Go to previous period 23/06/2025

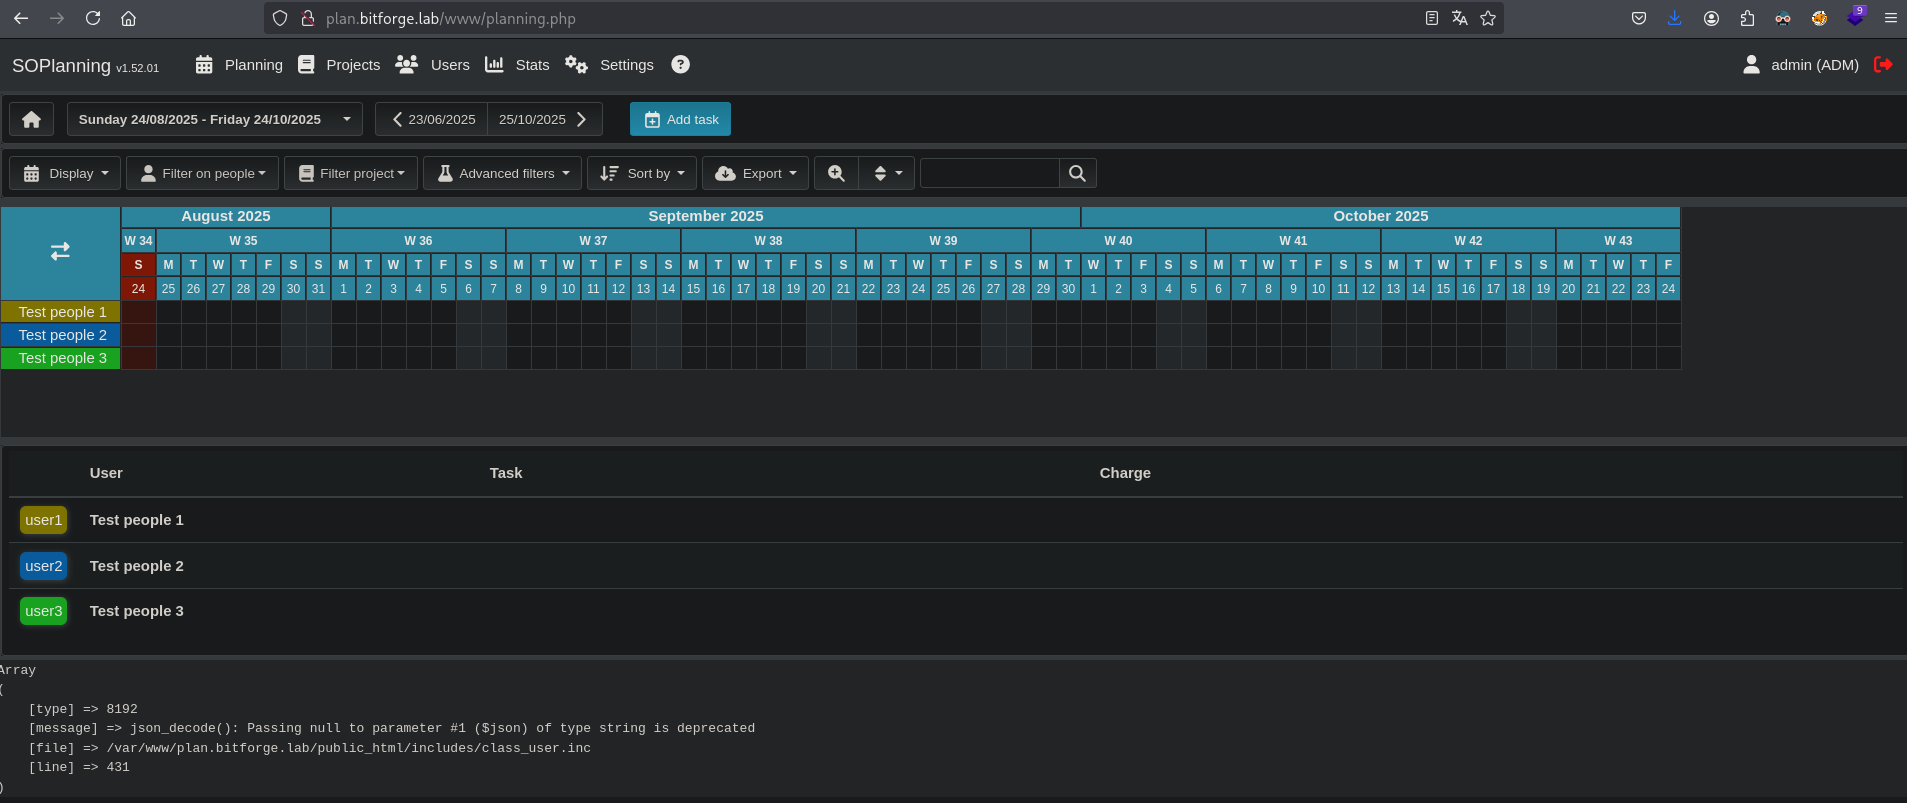click(432, 119)
